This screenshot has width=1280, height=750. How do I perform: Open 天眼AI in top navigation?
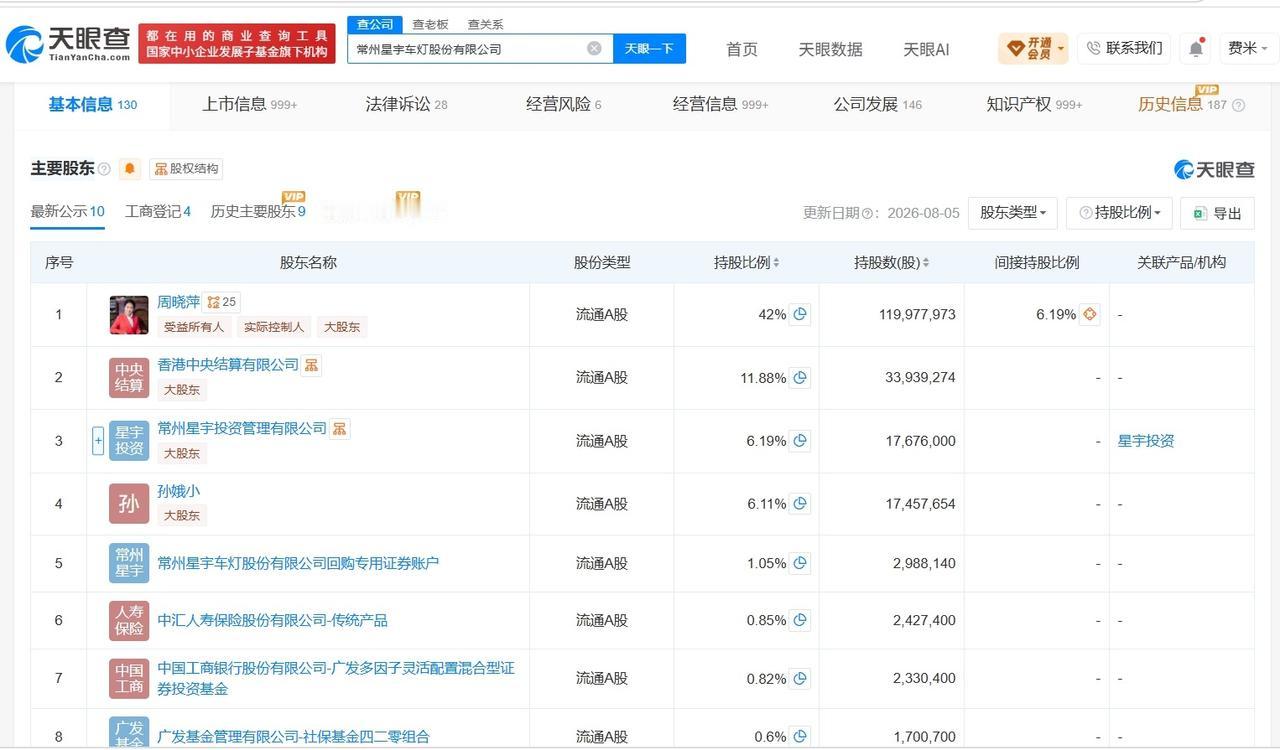pos(926,49)
